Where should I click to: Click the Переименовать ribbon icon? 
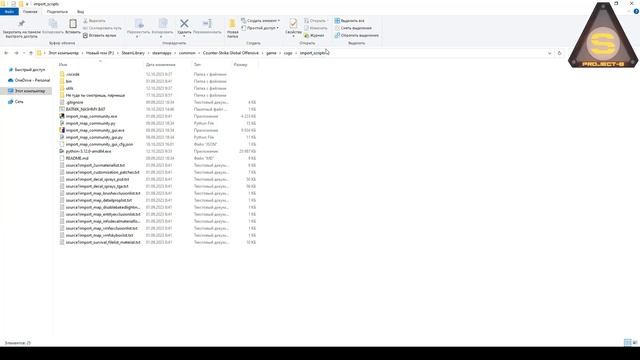207,27
